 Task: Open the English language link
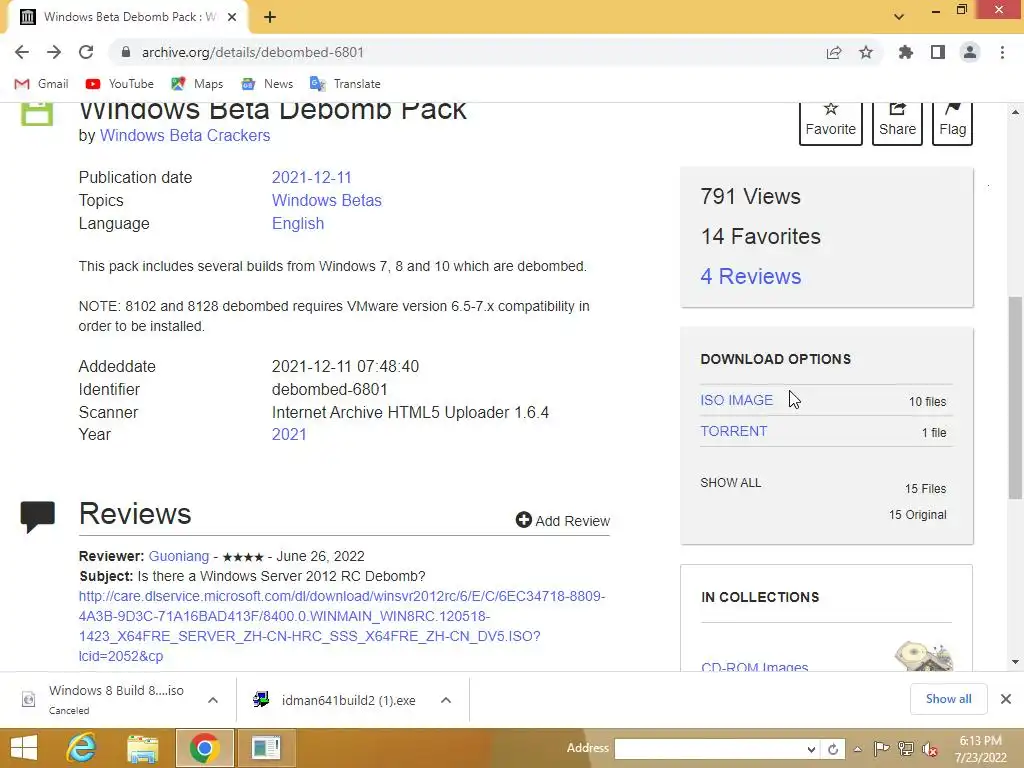pyautogui.click(x=298, y=223)
